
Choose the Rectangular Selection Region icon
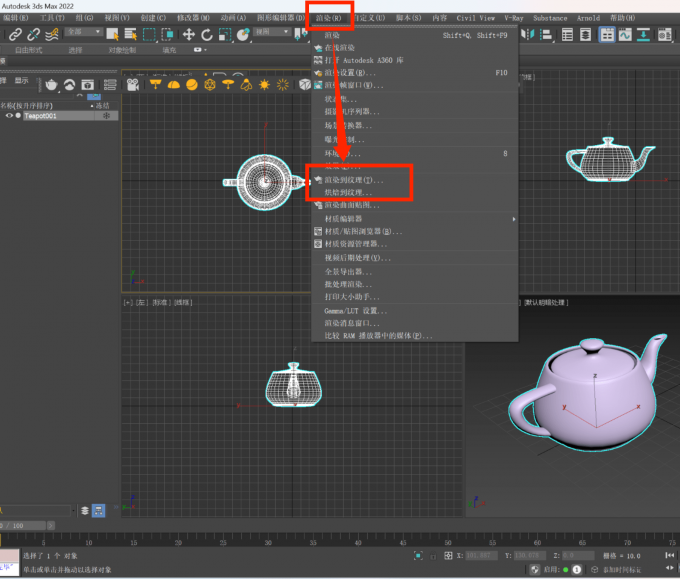coord(149,34)
